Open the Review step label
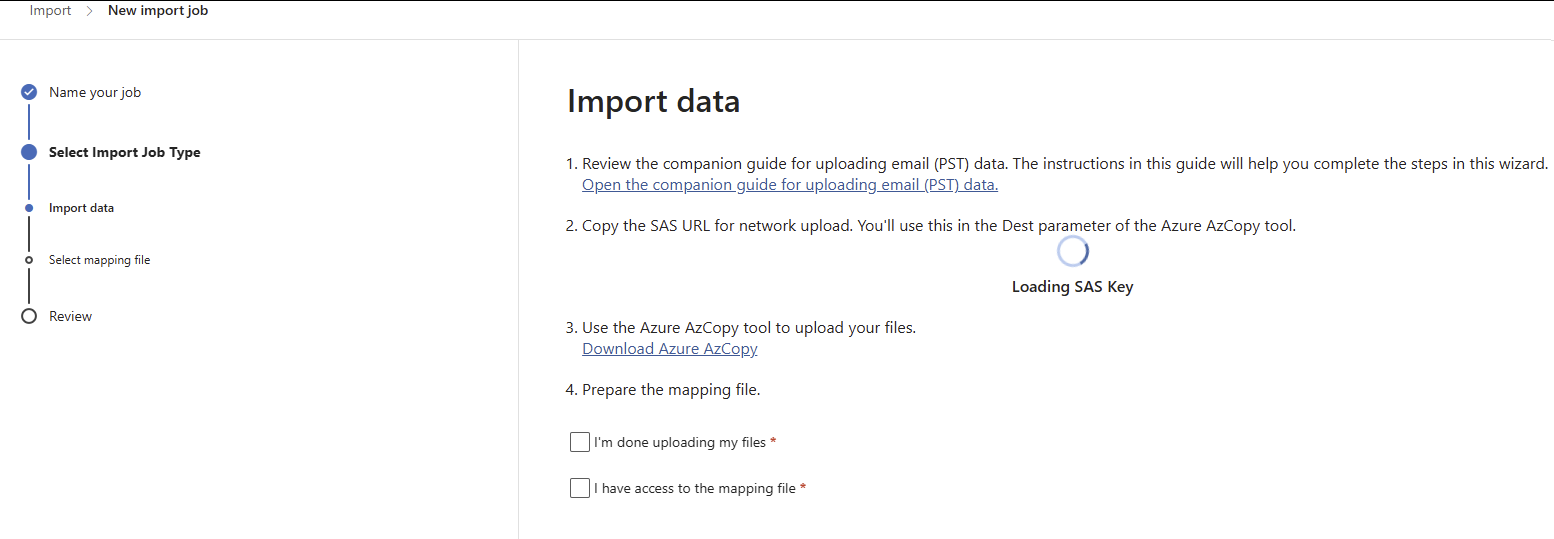 click(70, 316)
